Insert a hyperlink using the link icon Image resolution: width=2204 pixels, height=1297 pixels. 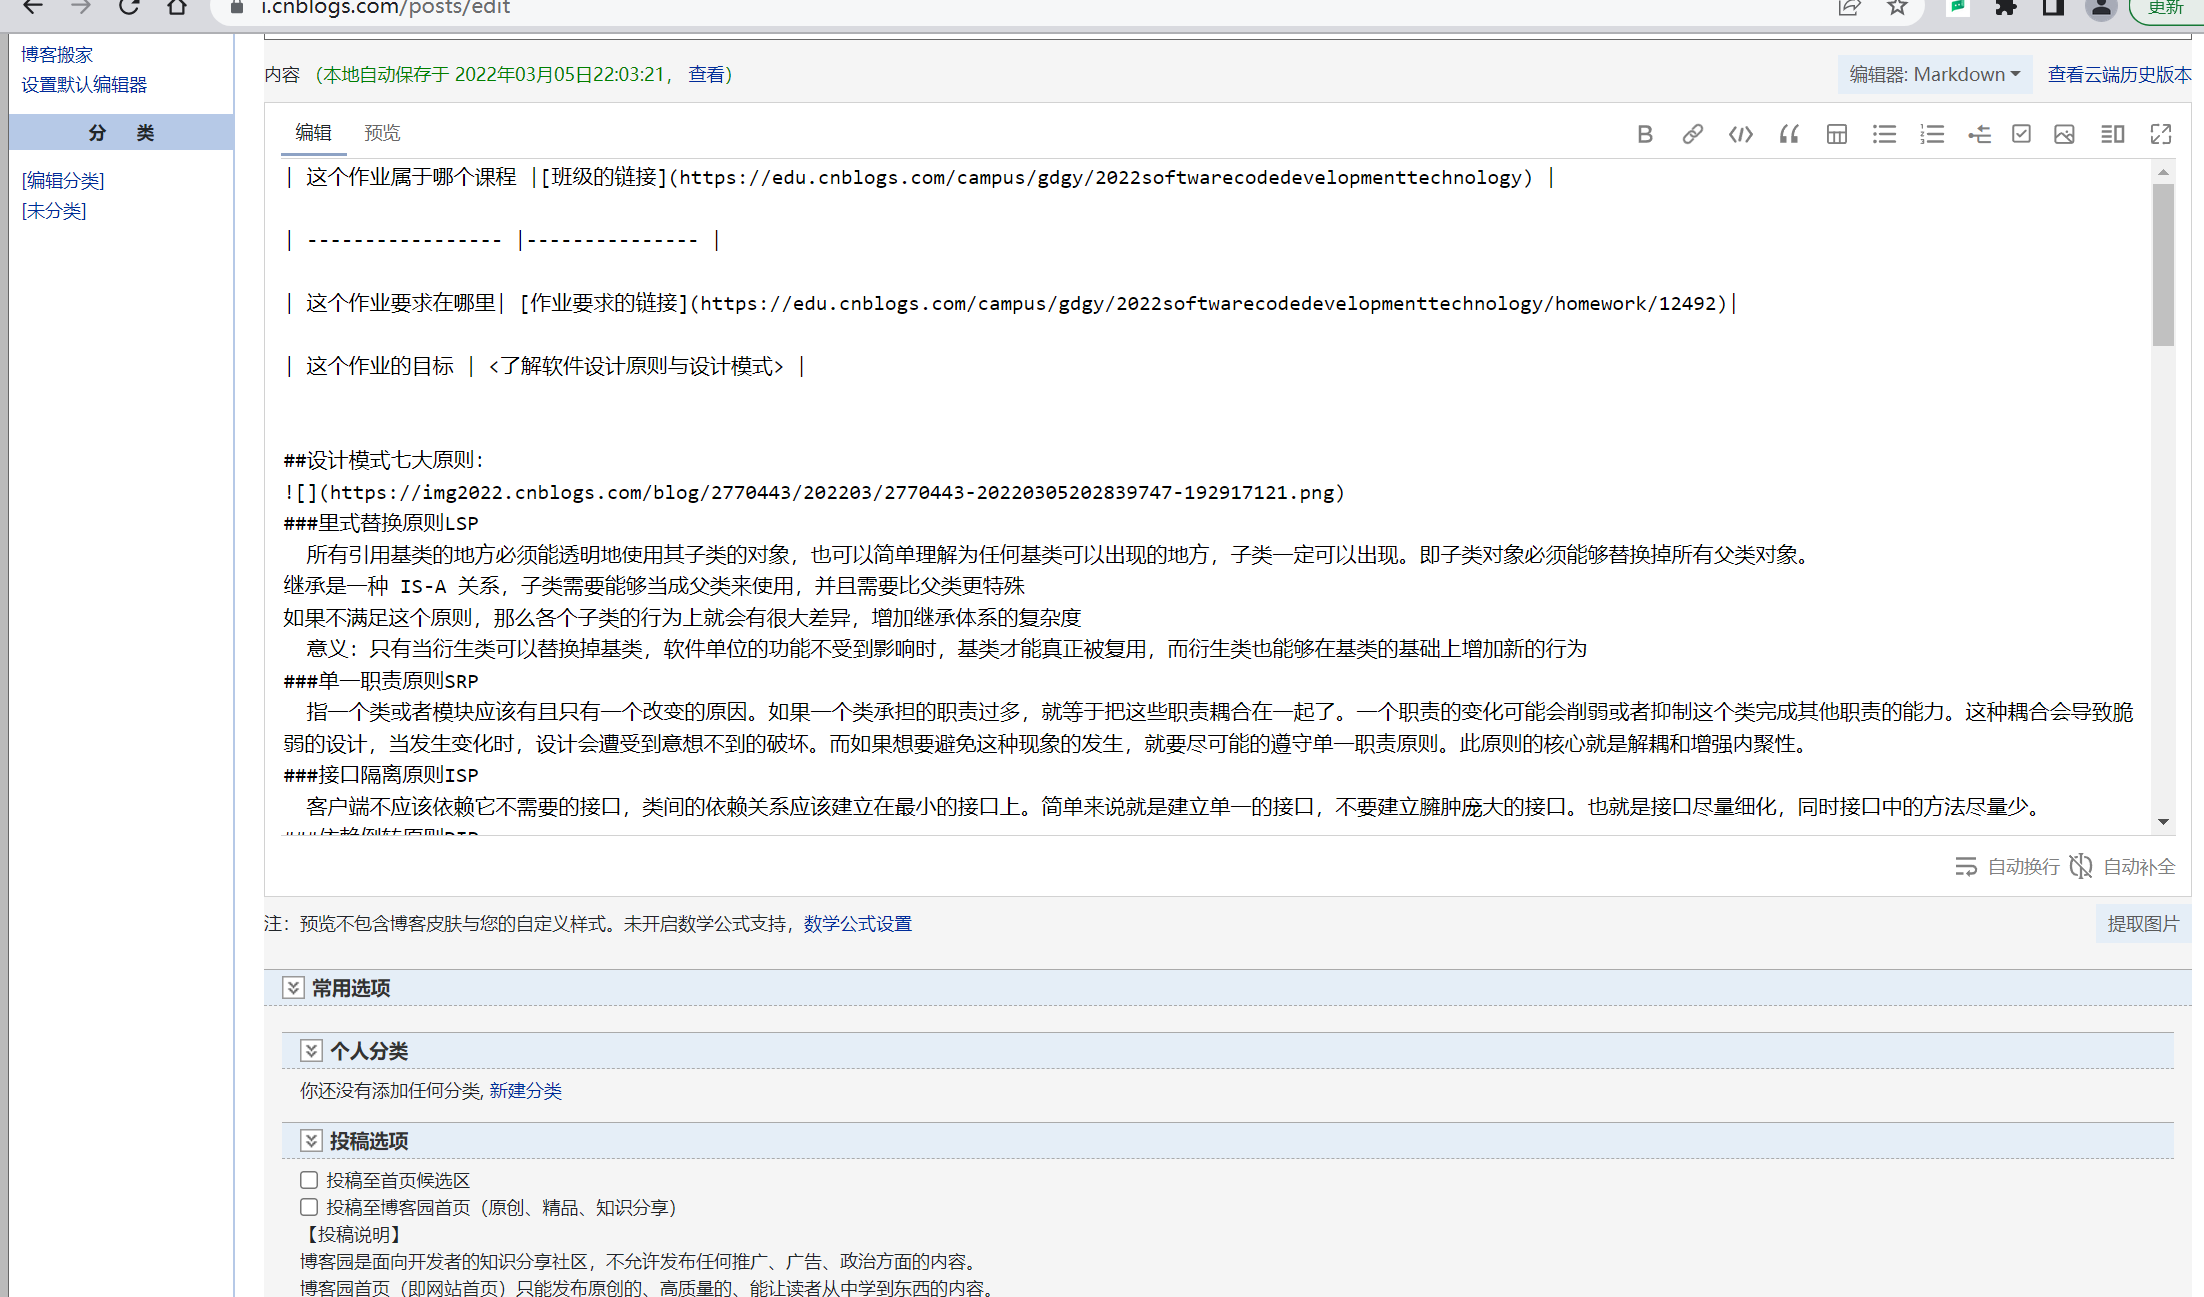tap(1692, 134)
